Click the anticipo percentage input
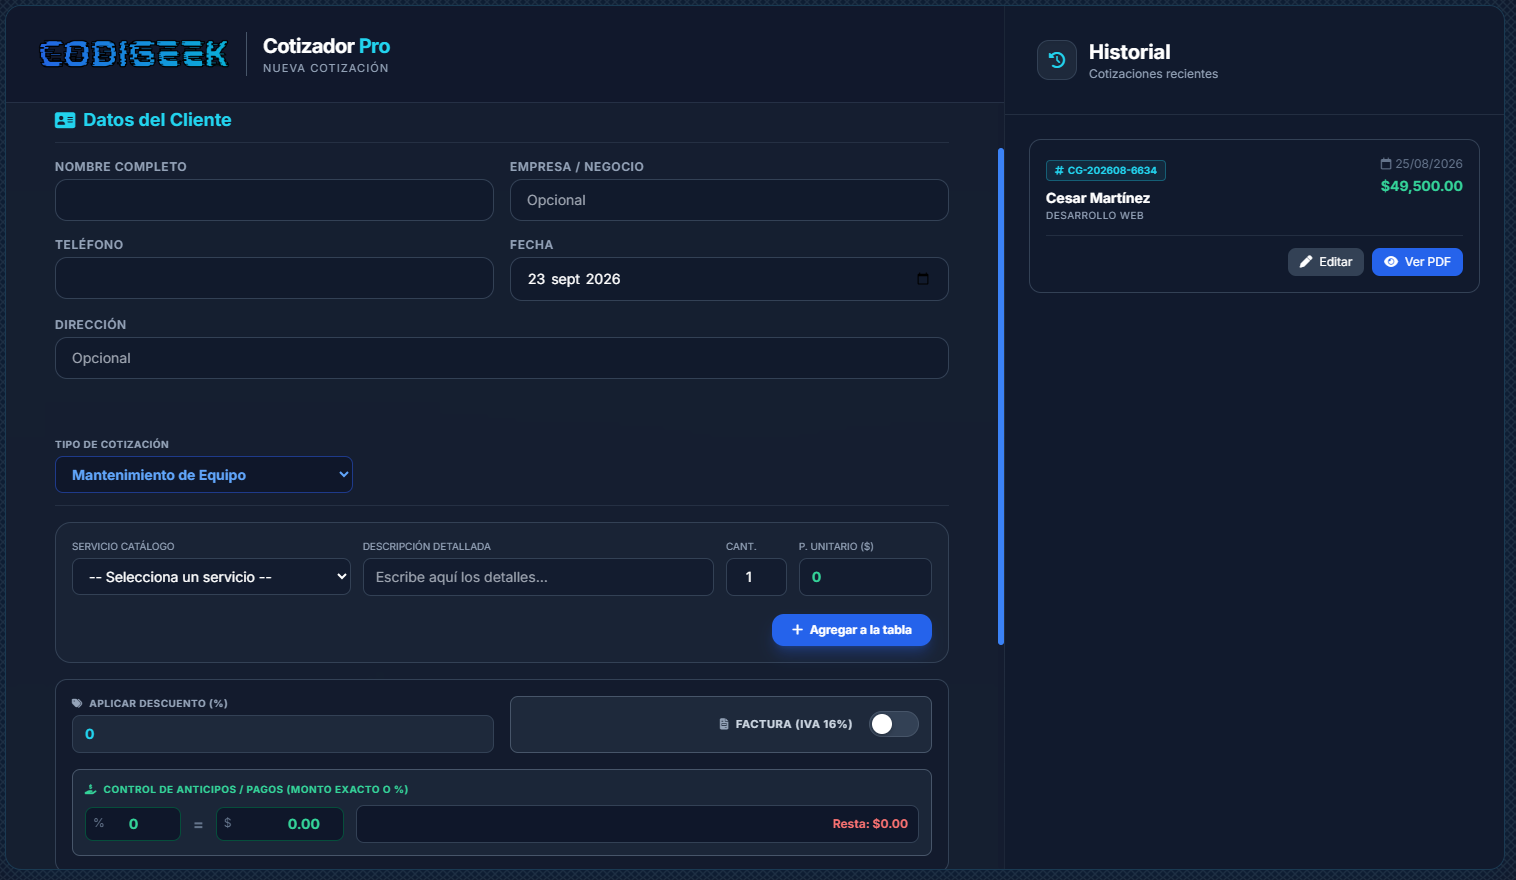 (133, 824)
